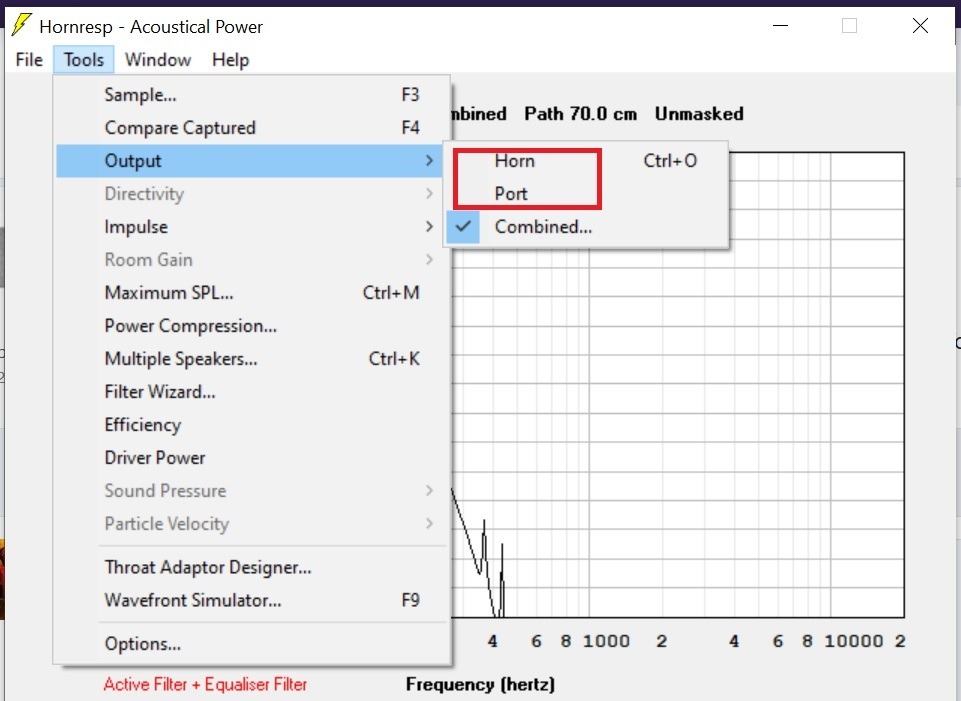Minimize the Hornresp window
This screenshot has height=701, width=961.
point(780,26)
